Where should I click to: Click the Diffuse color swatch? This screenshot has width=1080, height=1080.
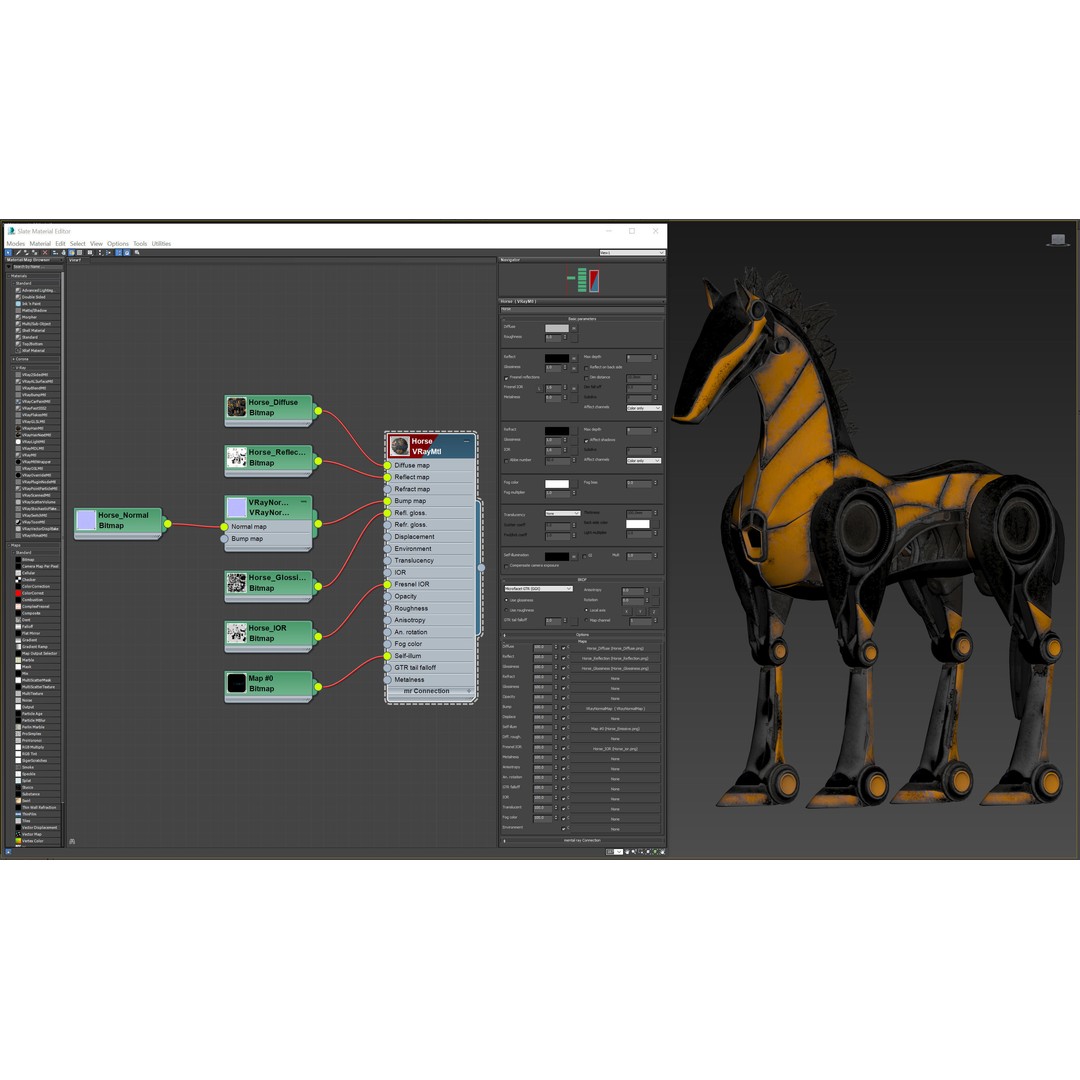557,329
